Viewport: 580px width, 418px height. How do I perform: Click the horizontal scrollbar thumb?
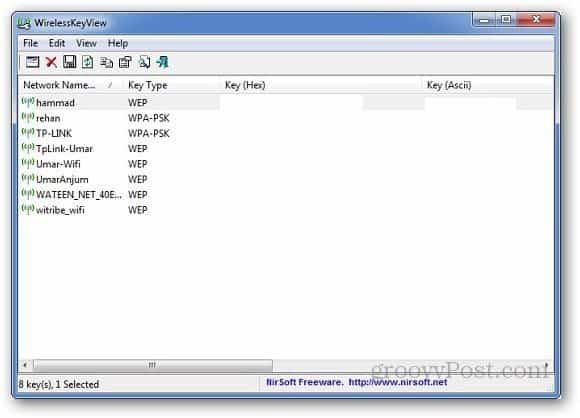[x=152, y=365]
